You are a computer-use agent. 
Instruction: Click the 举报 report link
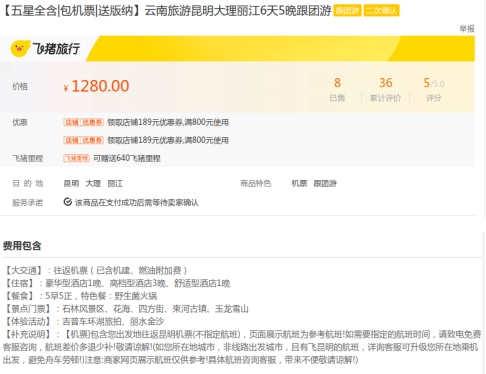pos(467,29)
